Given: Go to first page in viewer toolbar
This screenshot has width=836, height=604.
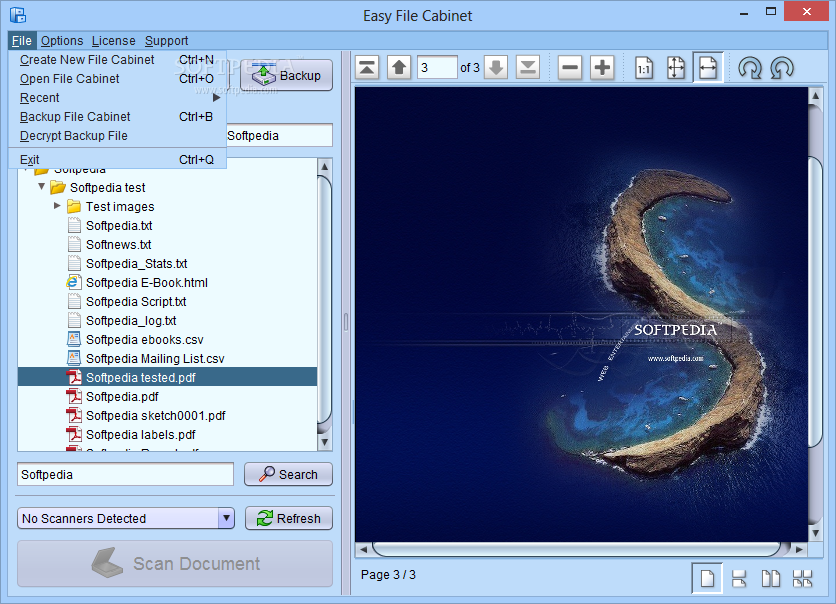Looking at the screenshot, I should (367, 68).
